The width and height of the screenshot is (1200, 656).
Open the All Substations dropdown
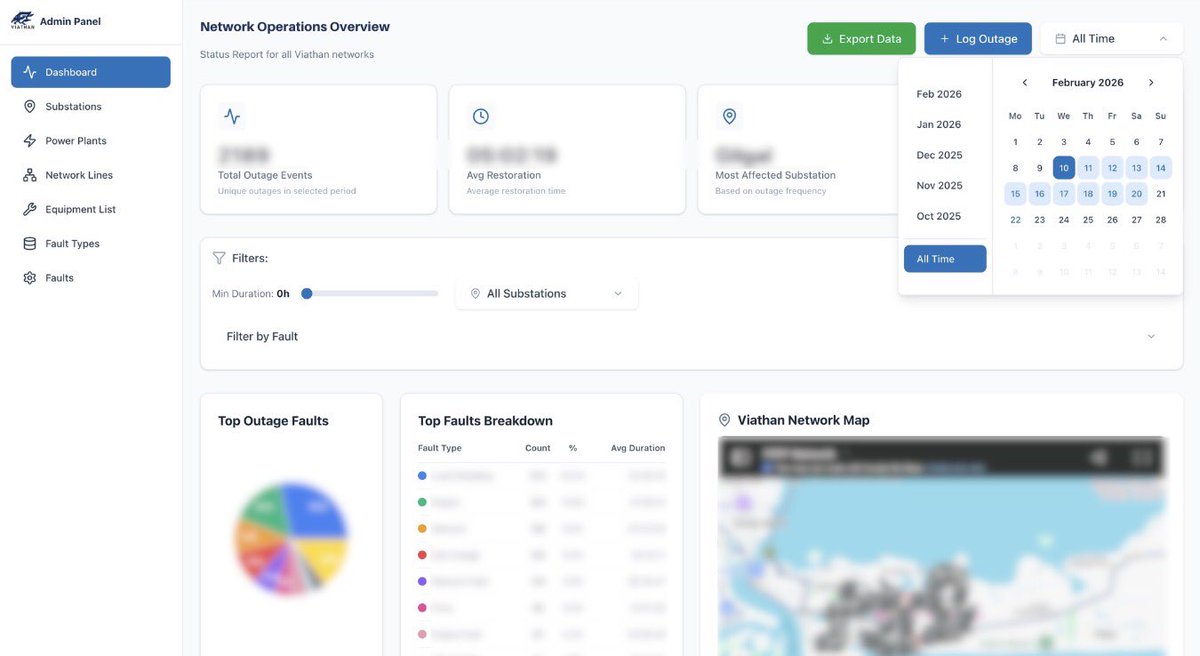[x=547, y=293]
